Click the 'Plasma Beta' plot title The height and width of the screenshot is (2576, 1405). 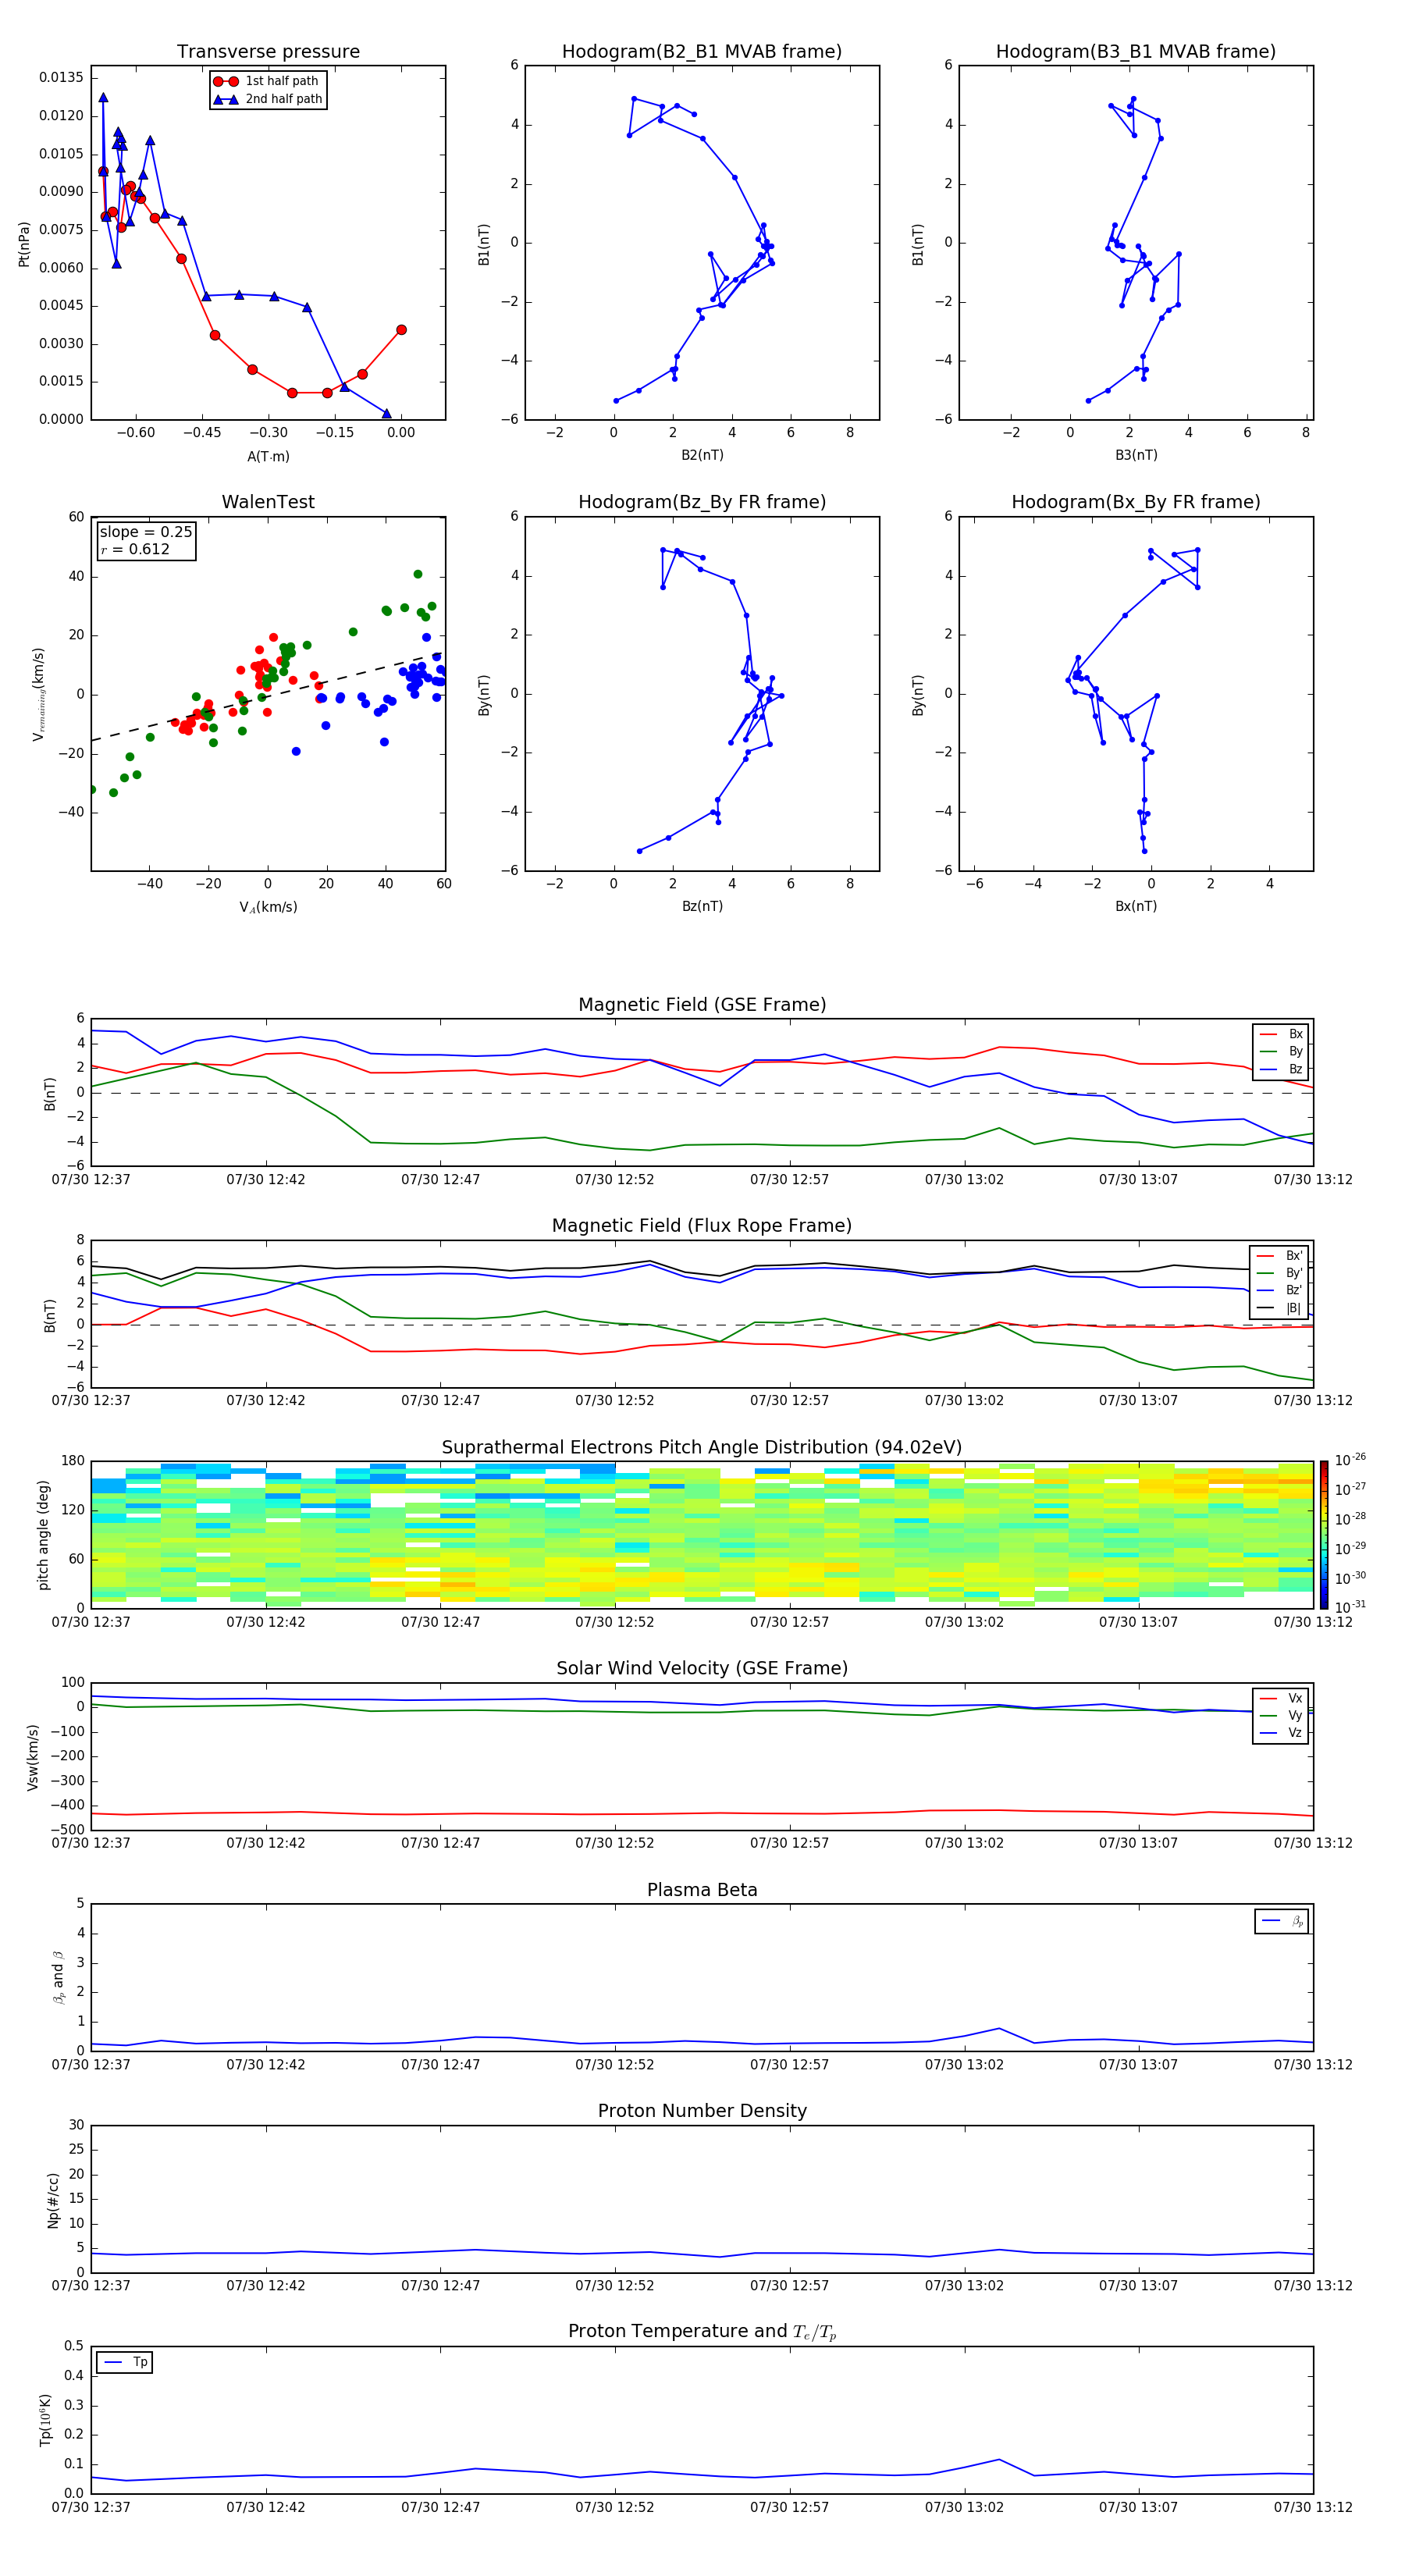pos(702,1891)
